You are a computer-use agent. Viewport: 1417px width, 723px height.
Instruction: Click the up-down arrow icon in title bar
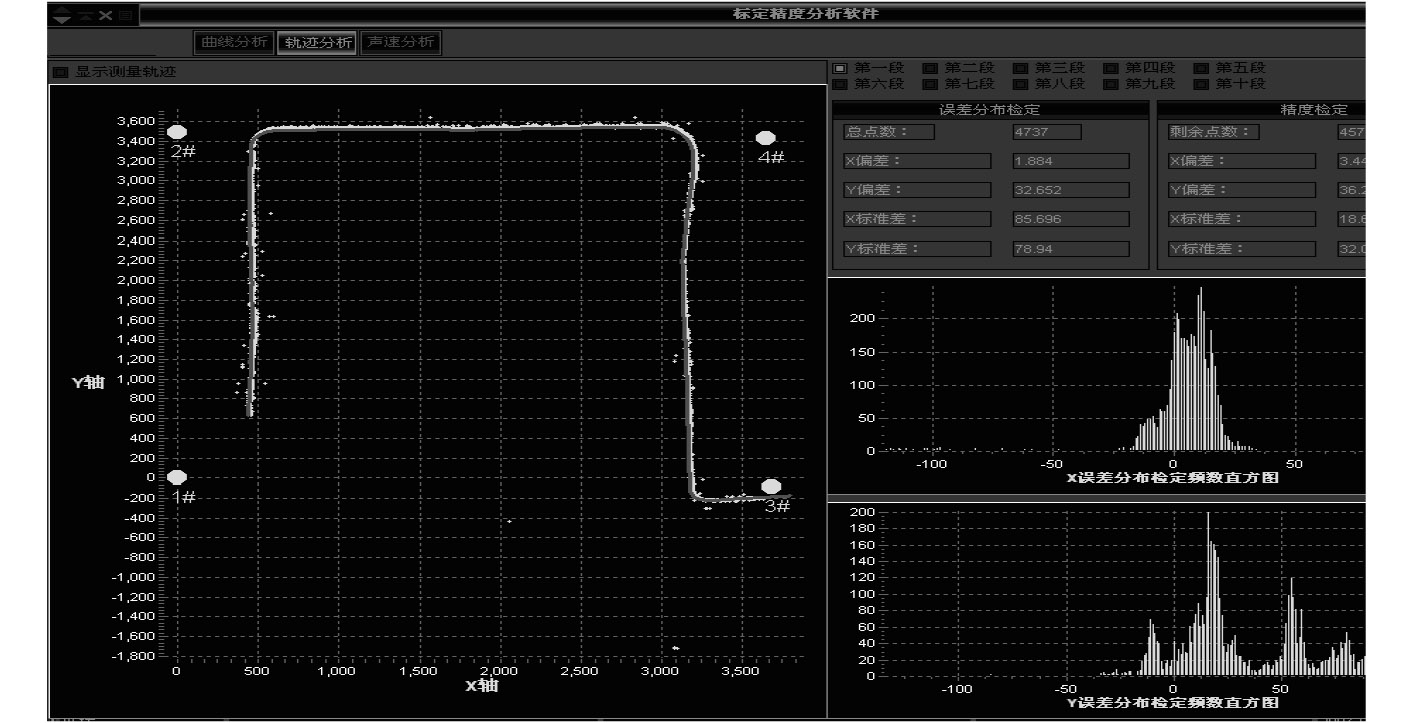[62, 15]
